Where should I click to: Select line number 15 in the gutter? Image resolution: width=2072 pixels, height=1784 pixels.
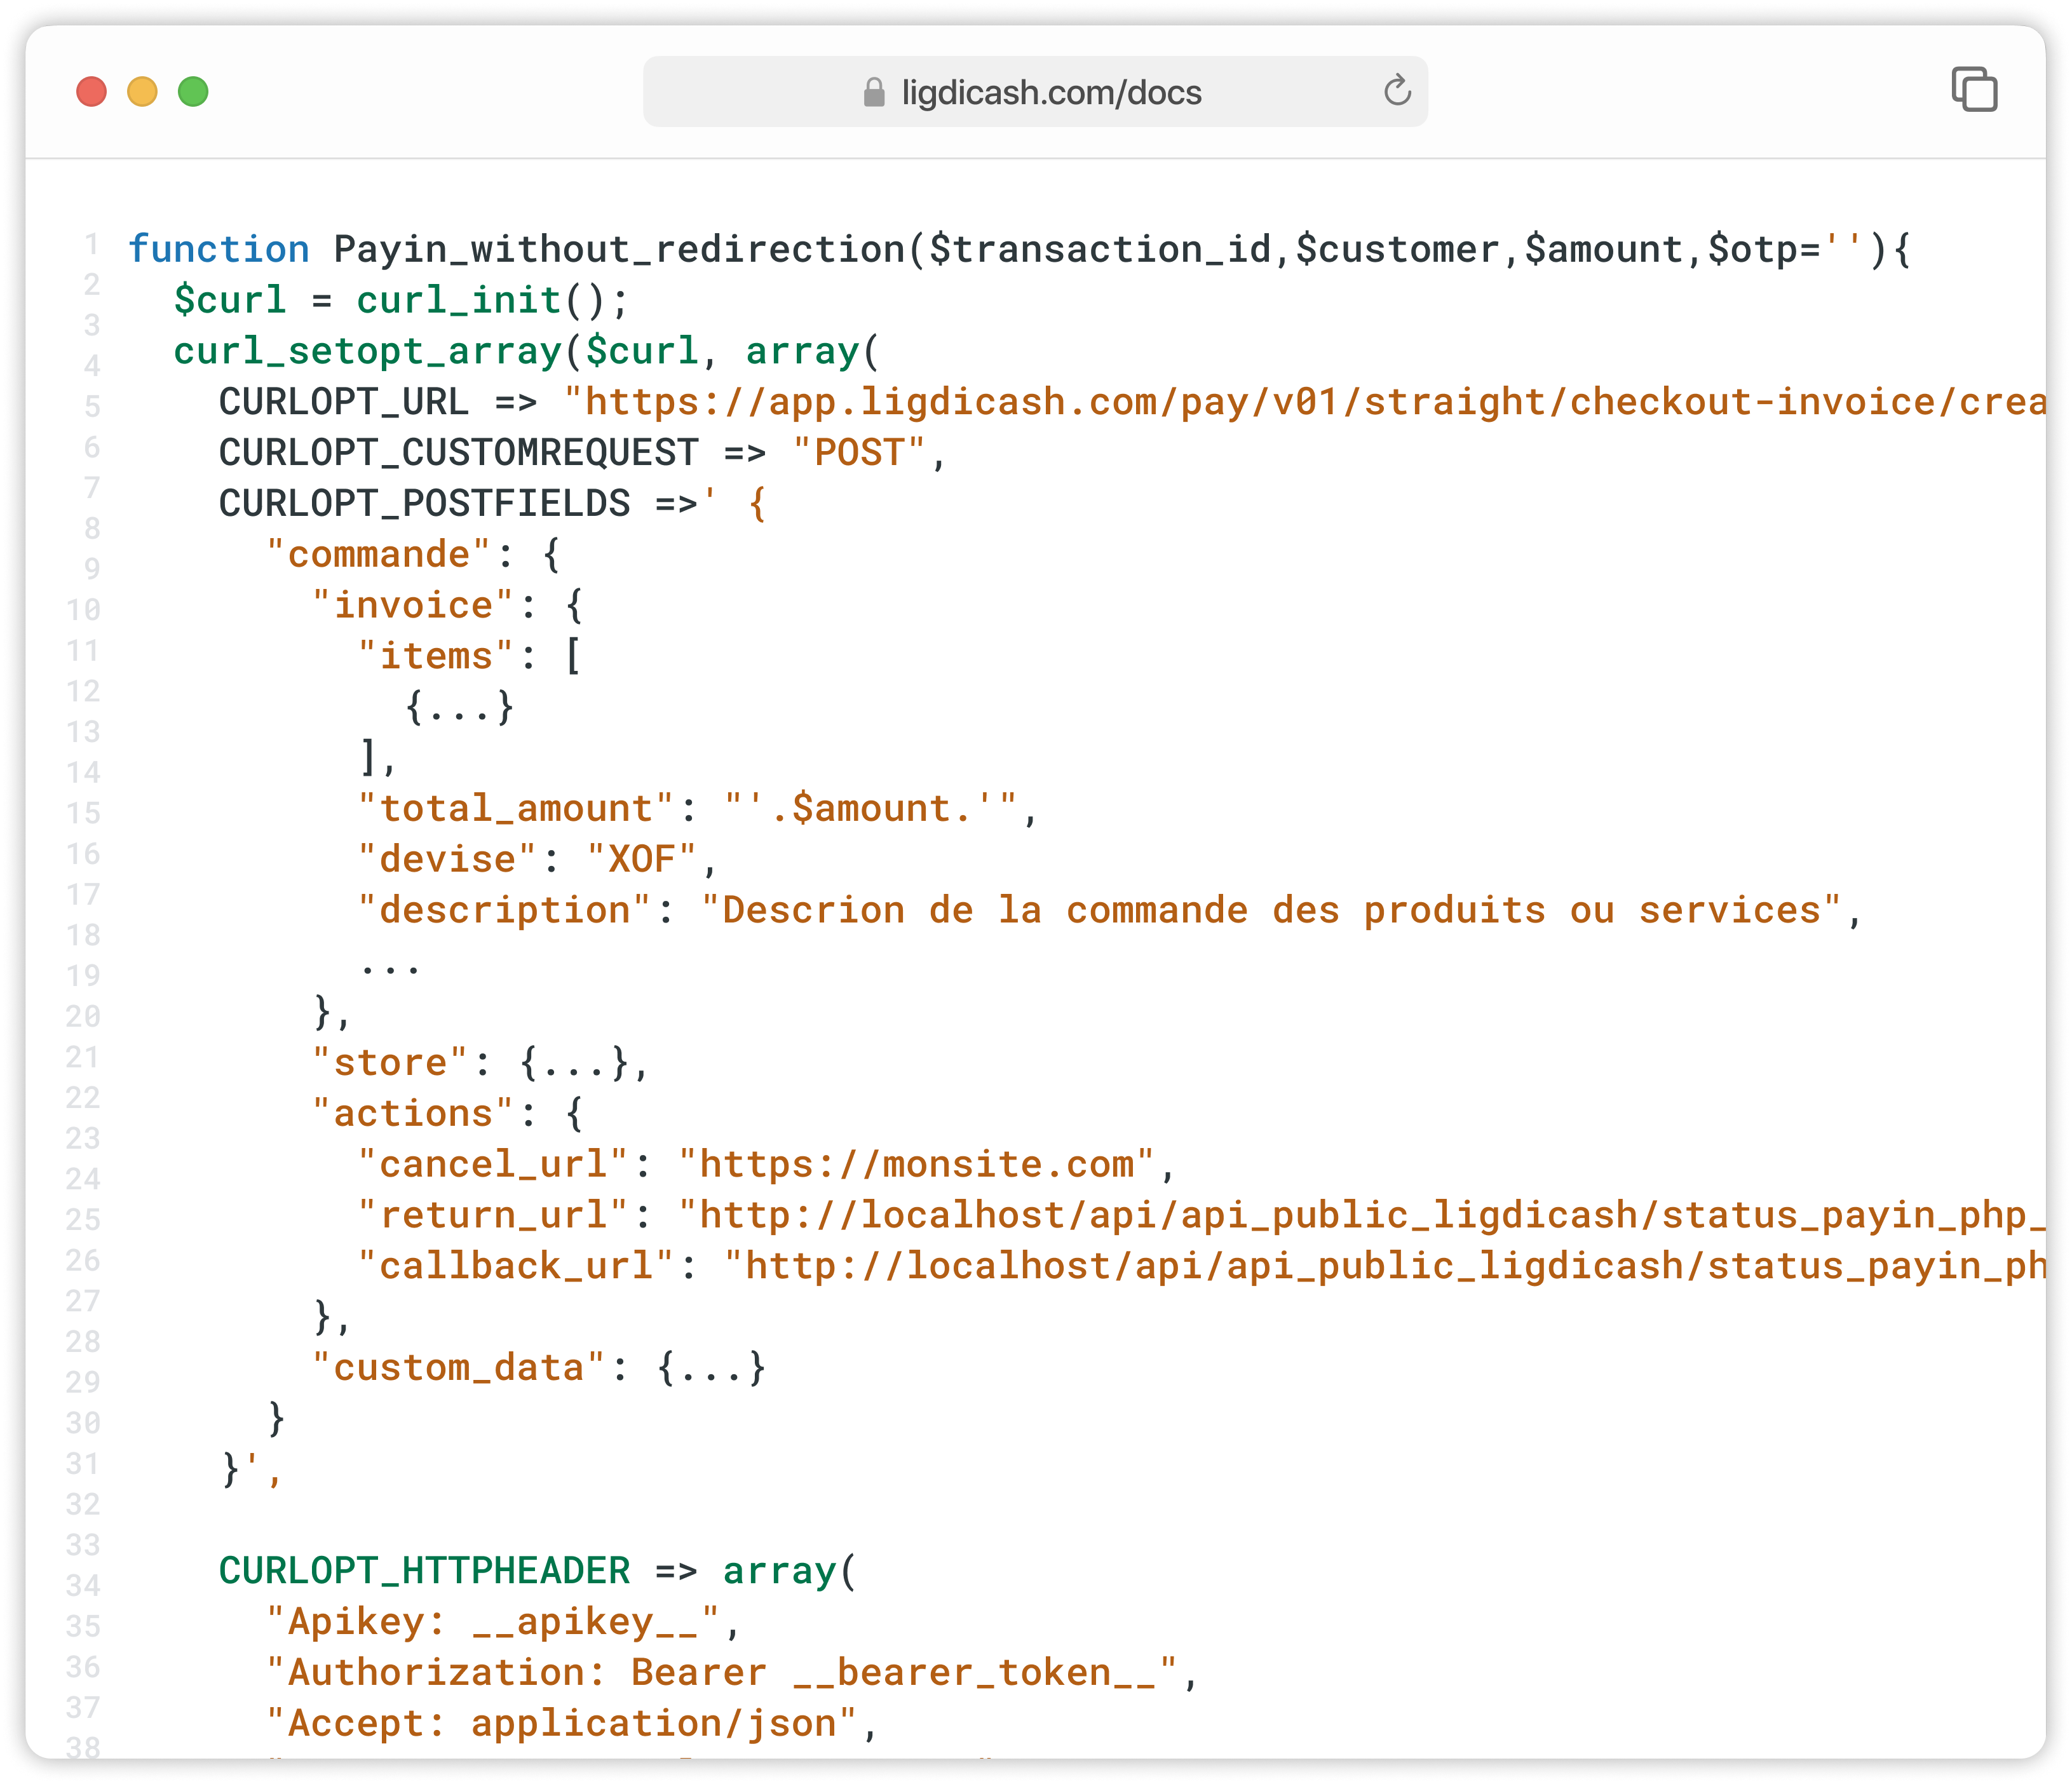pos(86,814)
